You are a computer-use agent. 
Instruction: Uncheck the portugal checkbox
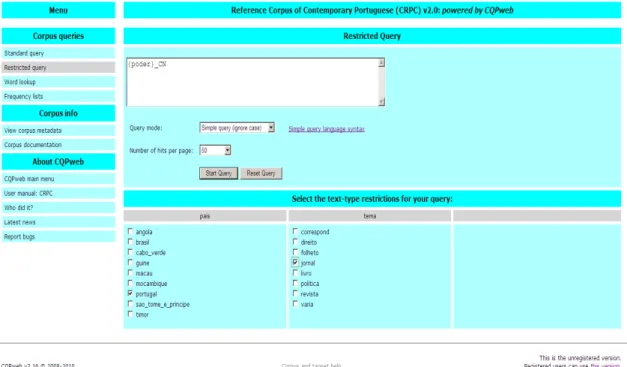130,293
